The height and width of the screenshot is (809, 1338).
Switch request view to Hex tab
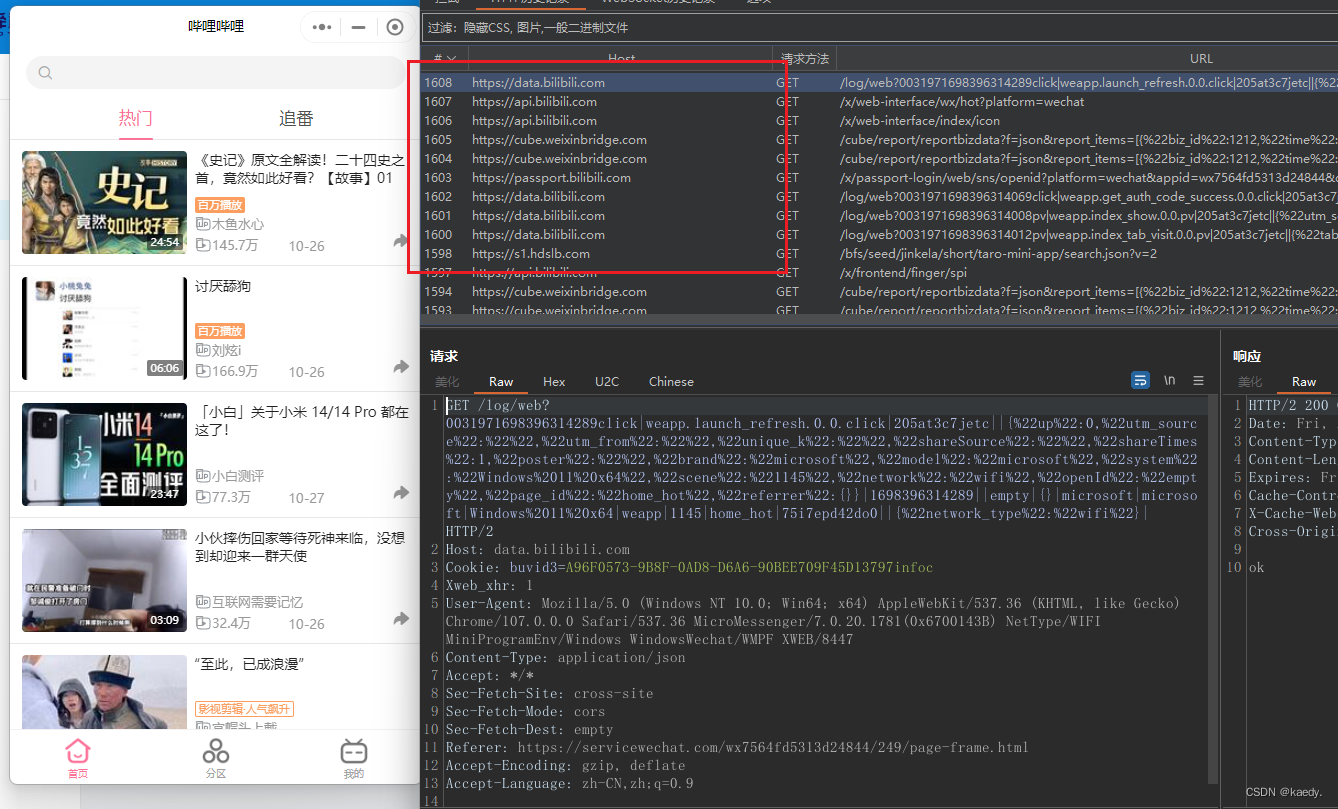pyautogui.click(x=554, y=382)
